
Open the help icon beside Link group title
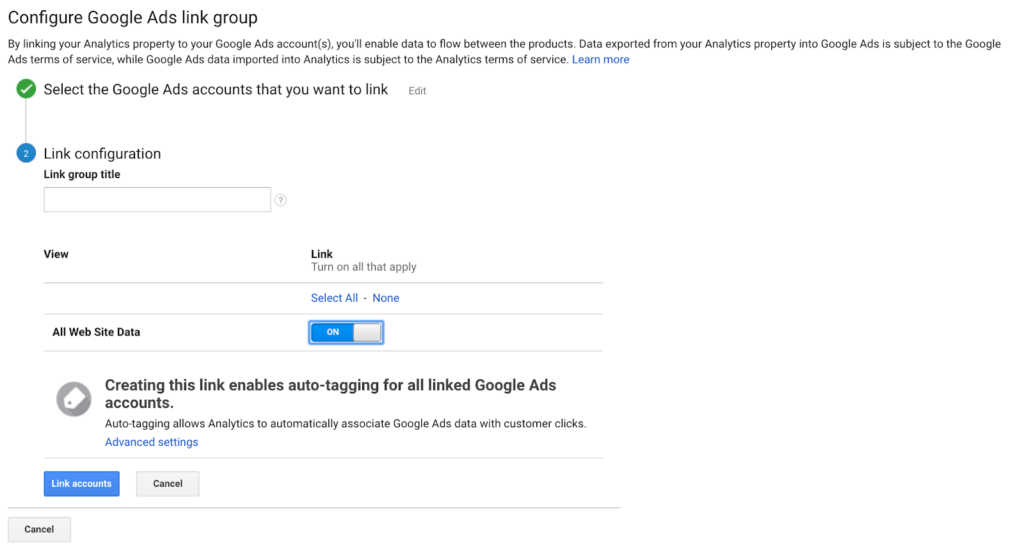pos(281,200)
